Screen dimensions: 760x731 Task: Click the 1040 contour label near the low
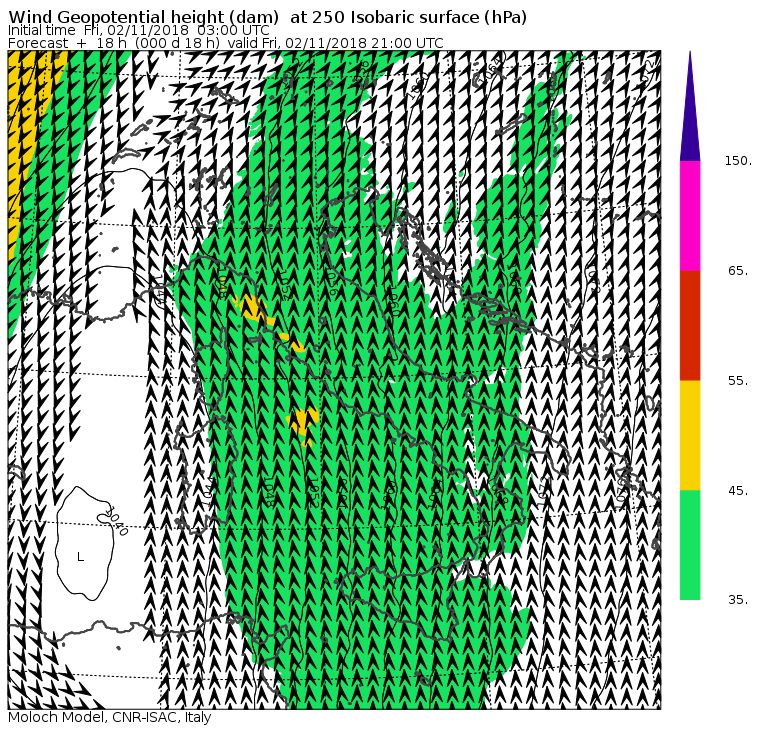(117, 522)
